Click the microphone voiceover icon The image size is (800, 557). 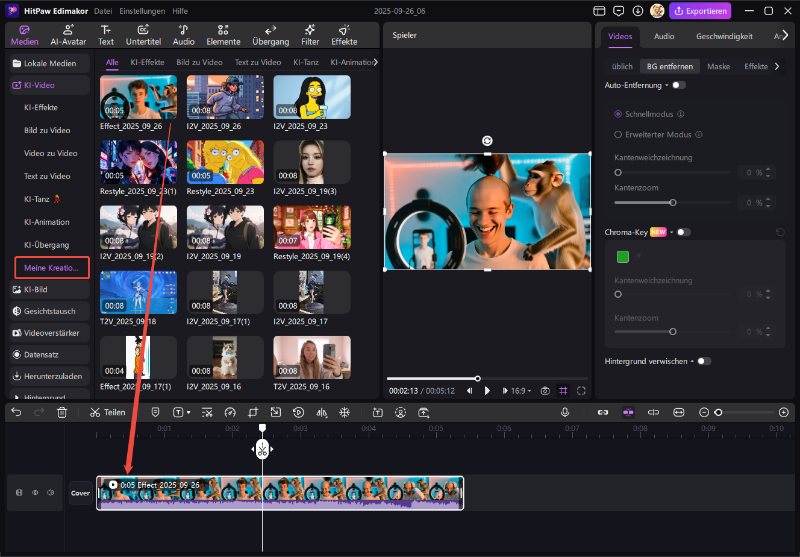coord(565,412)
